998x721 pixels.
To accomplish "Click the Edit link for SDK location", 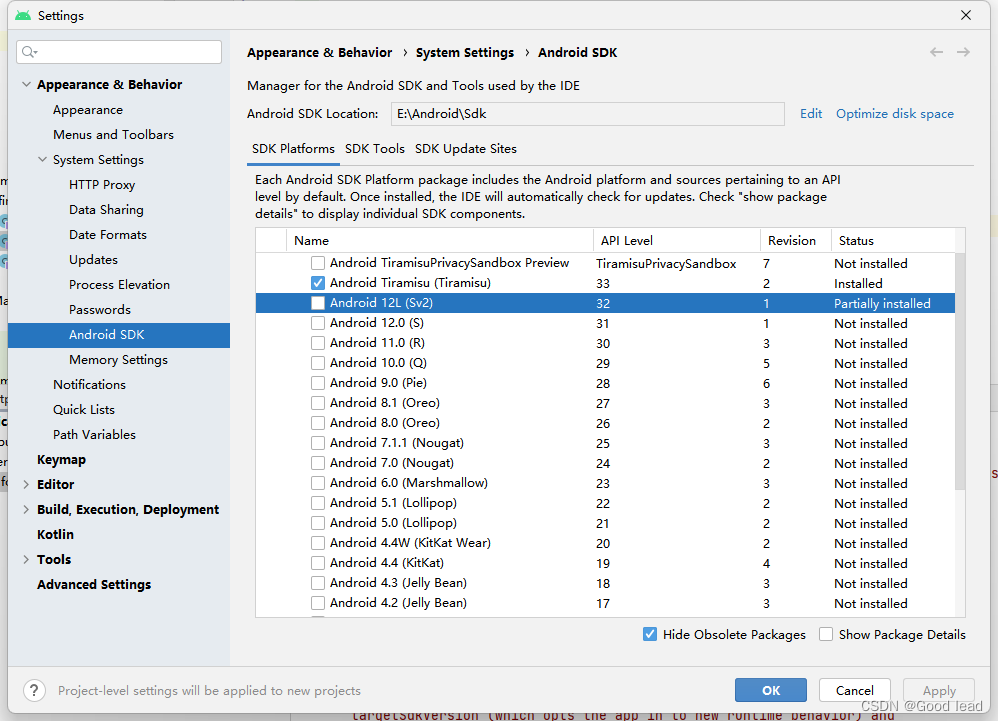I will 811,114.
